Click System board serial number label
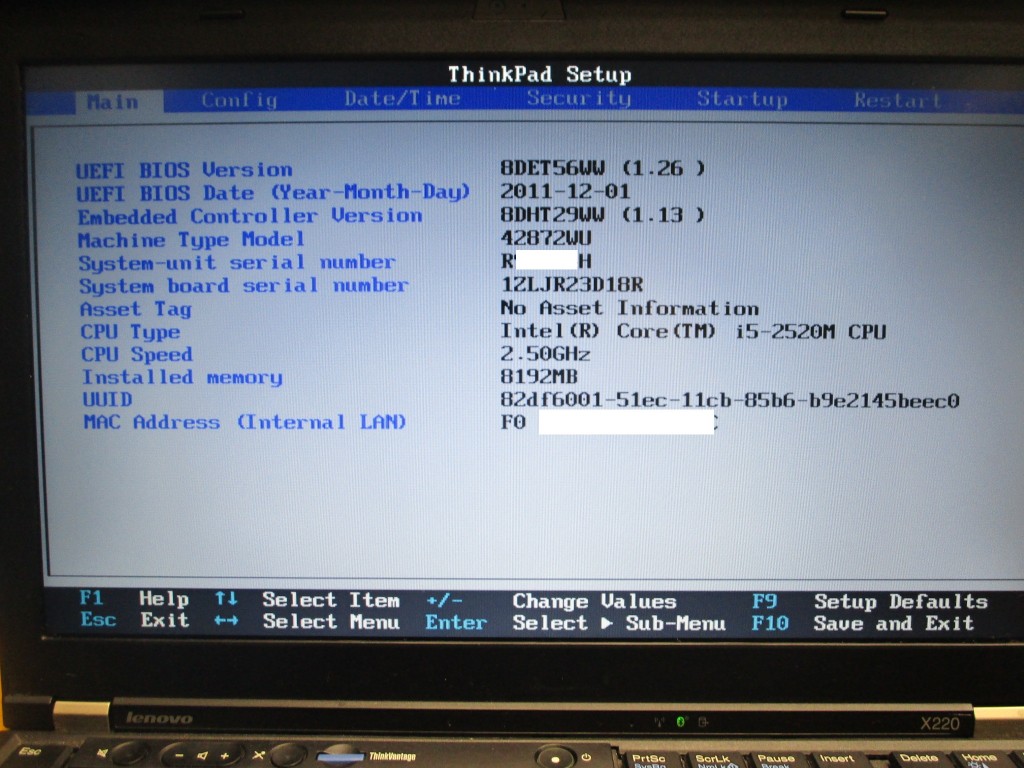The image size is (1024, 768). [244, 286]
